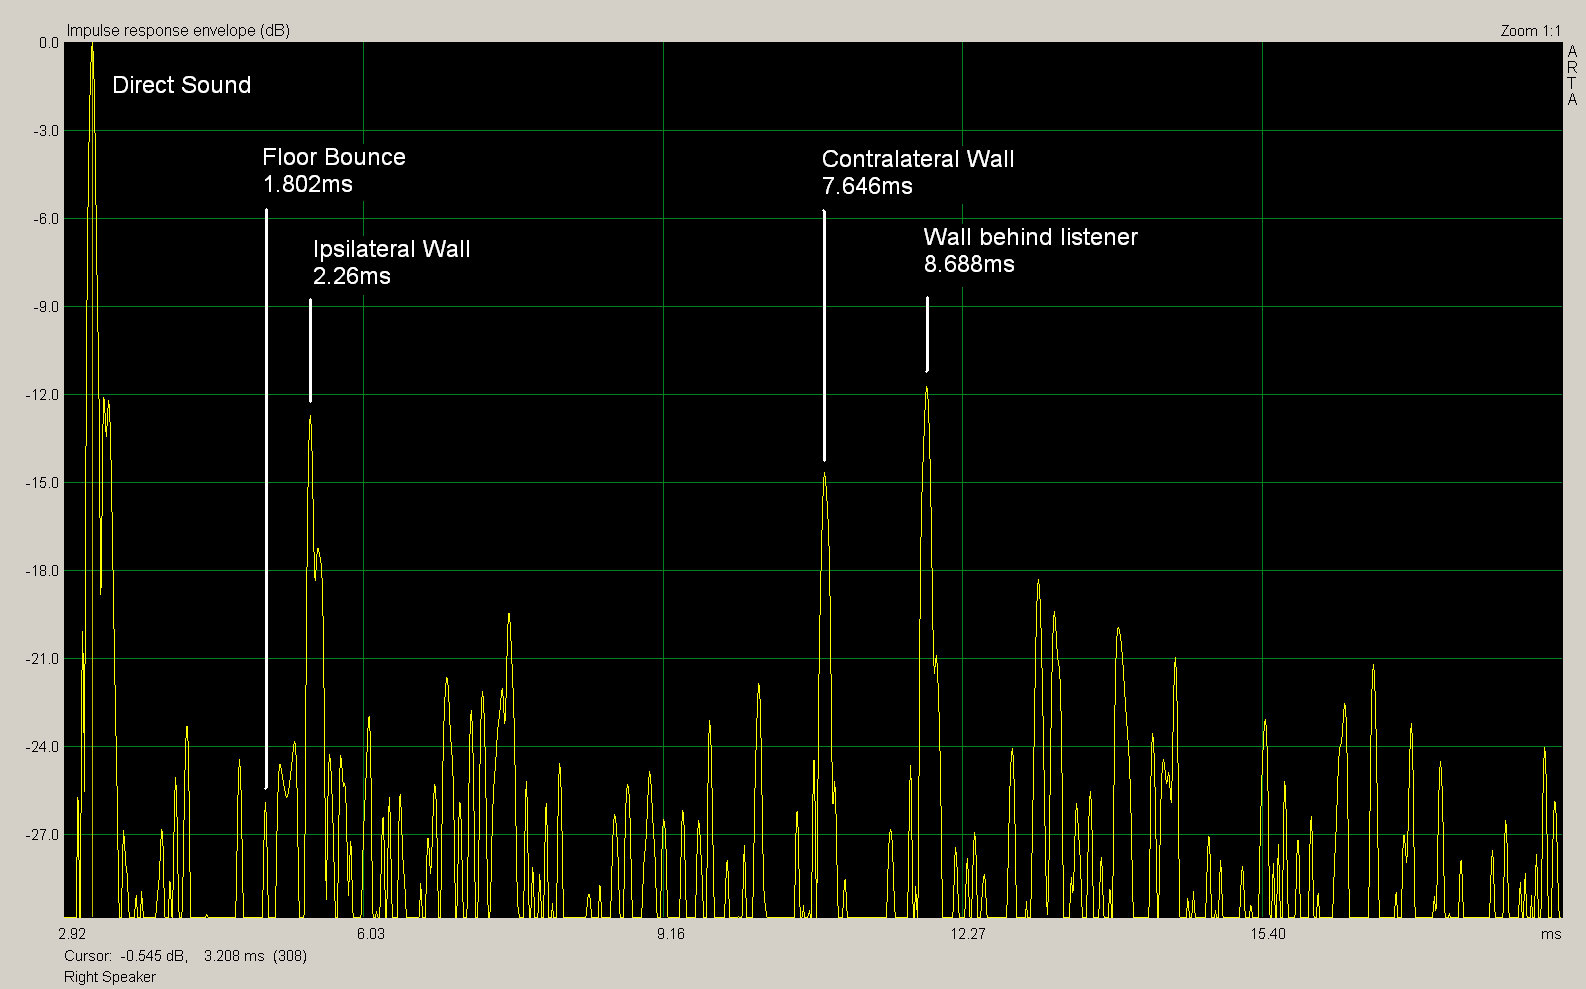Viewport: 1586px width, 989px height.
Task: Click the 'Direct Sound' annotation
Action: (181, 85)
